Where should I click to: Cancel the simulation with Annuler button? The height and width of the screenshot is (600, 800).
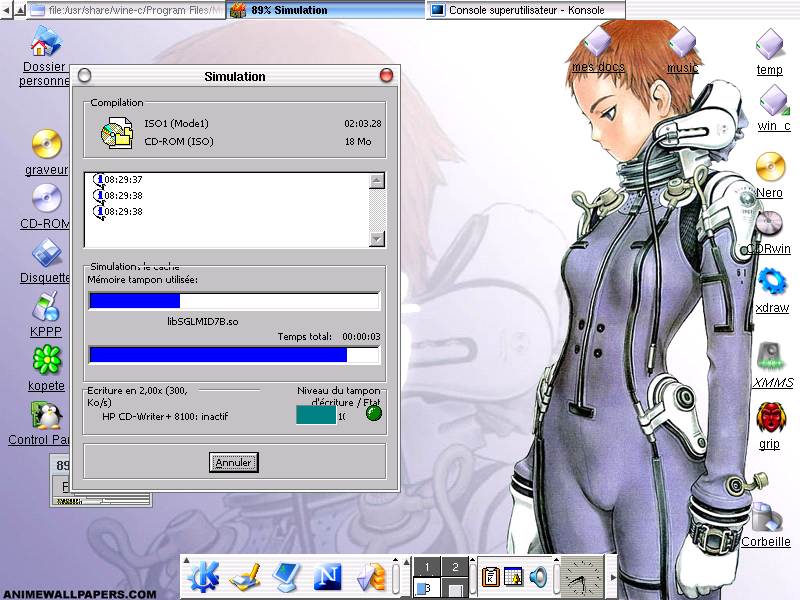pyautogui.click(x=234, y=462)
